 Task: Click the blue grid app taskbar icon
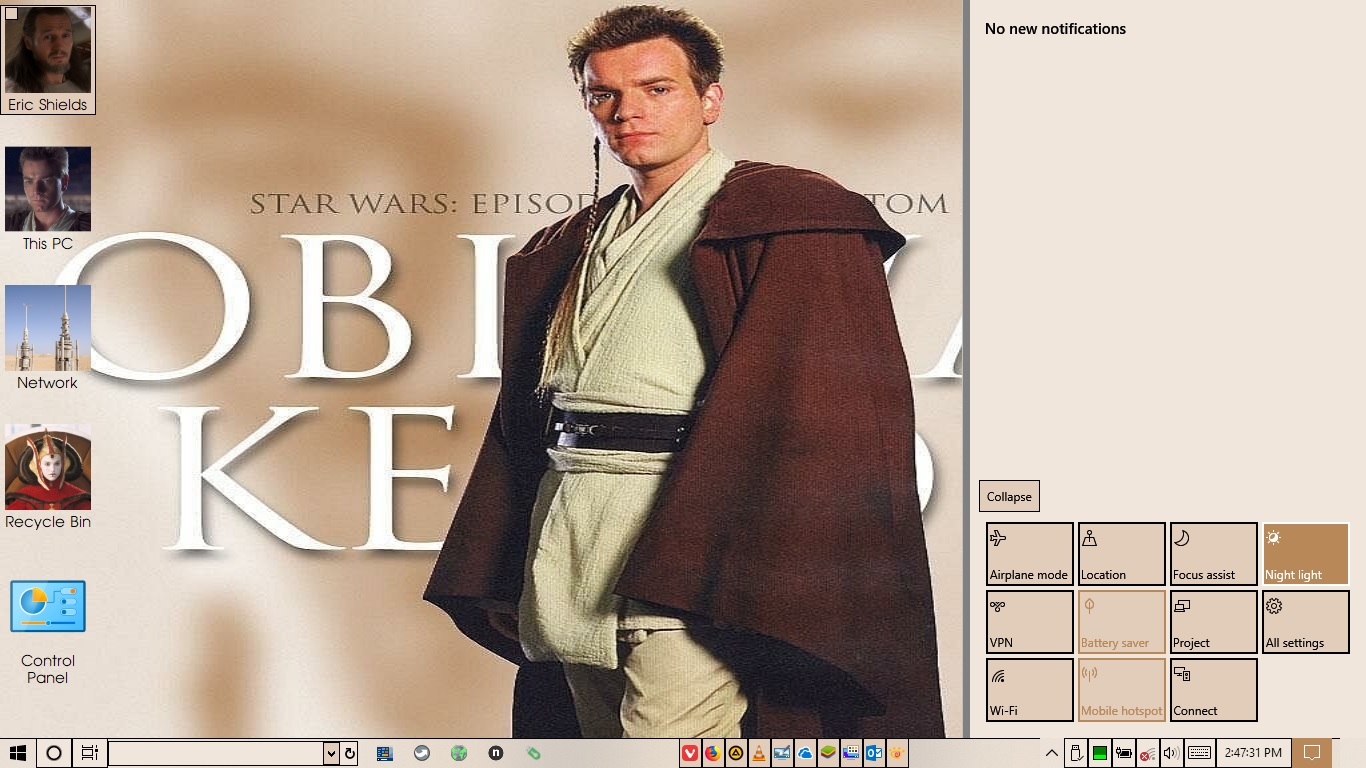click(x=384, y=753)
